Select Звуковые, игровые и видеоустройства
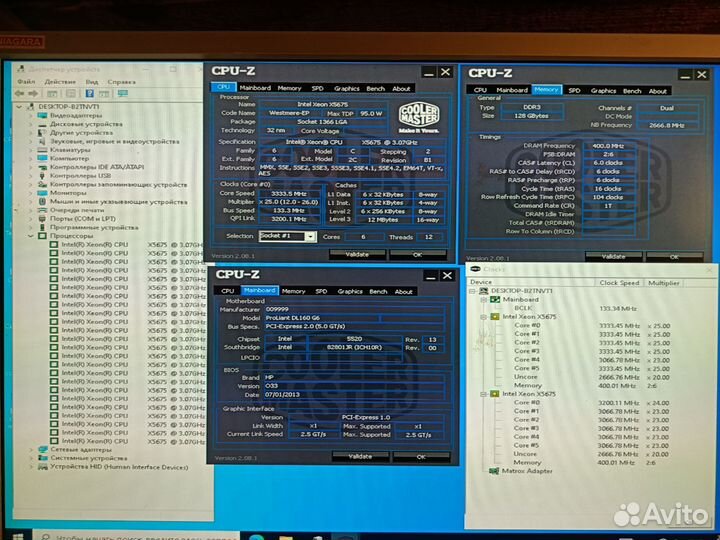 [115, 141]
